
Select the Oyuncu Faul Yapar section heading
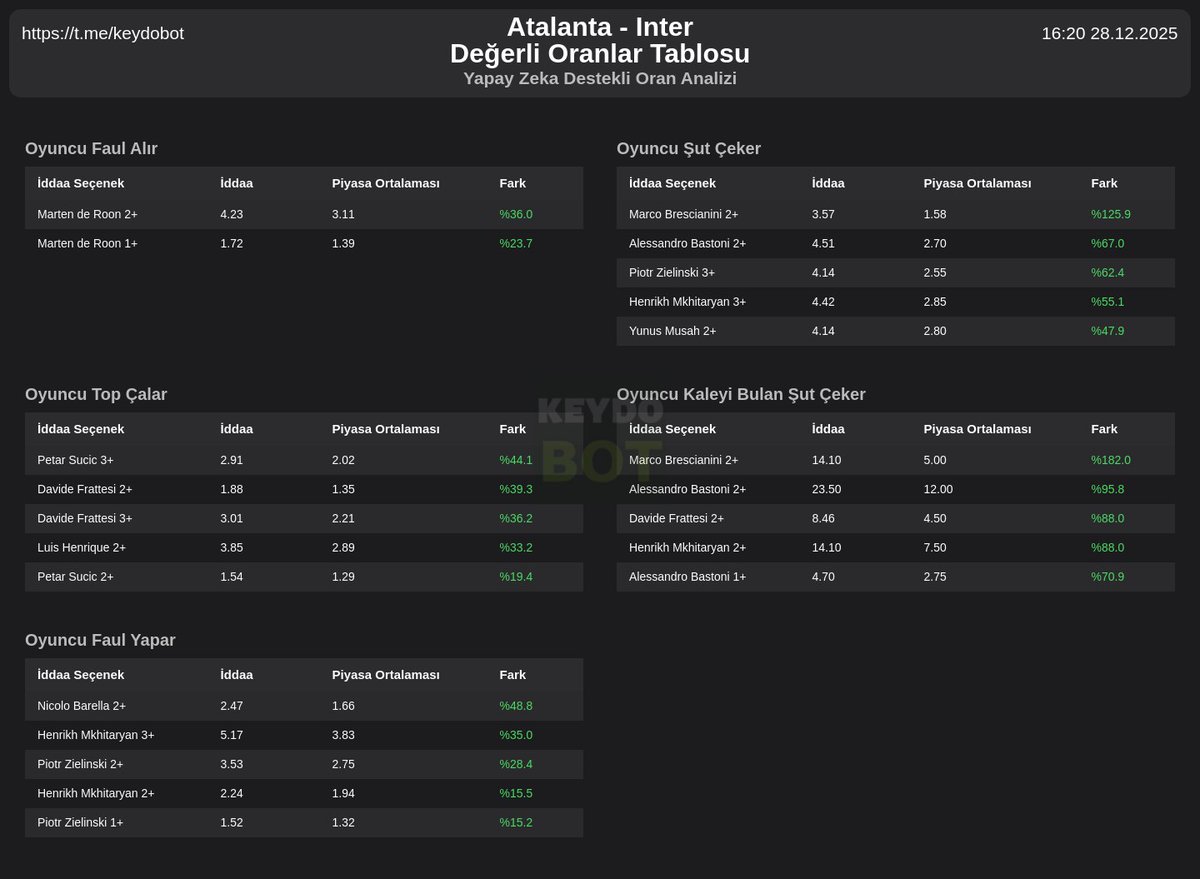[100, 641]
